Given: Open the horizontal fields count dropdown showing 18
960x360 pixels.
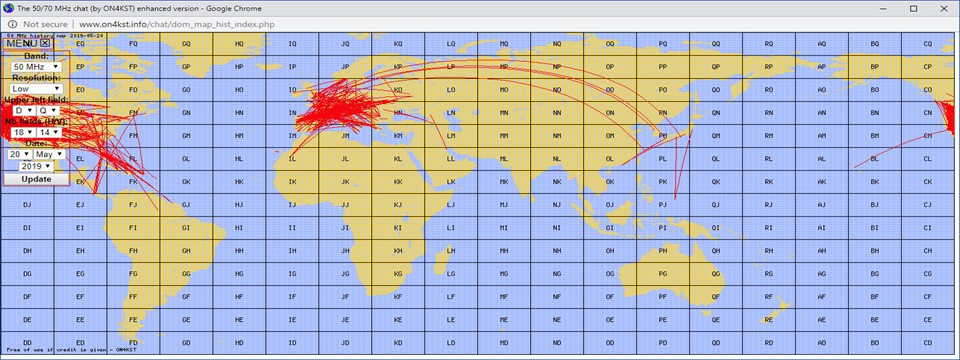Looking at the screenshot, I should click(x=24, y=132).
